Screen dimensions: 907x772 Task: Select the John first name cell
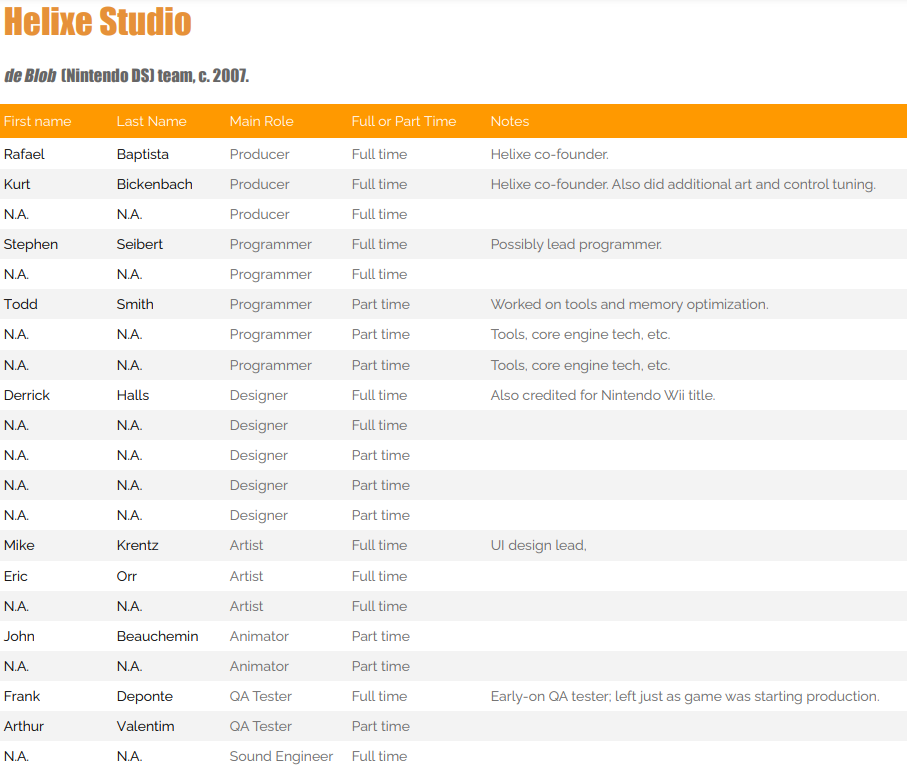tap(19, 637)
